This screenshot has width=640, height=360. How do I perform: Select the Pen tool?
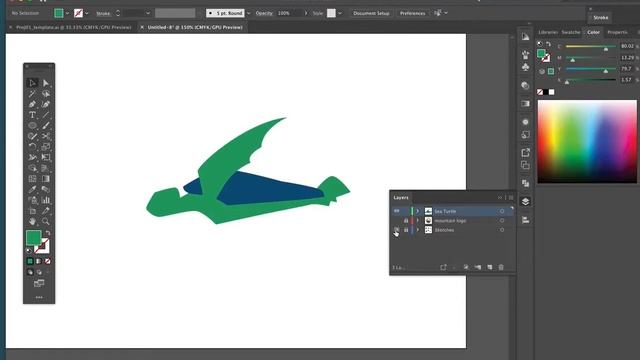pyautogui.click(x=32, y=104)
